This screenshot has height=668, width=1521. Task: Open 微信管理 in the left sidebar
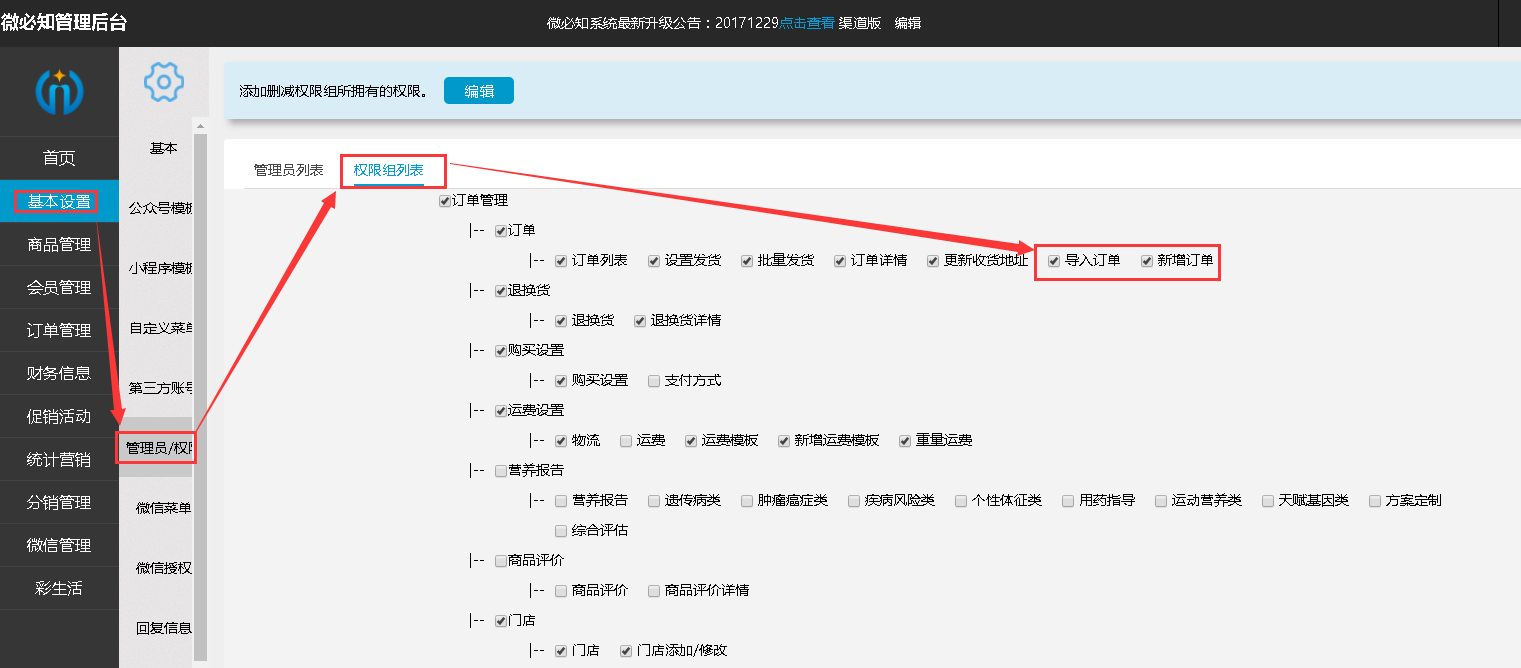[59, 546]
